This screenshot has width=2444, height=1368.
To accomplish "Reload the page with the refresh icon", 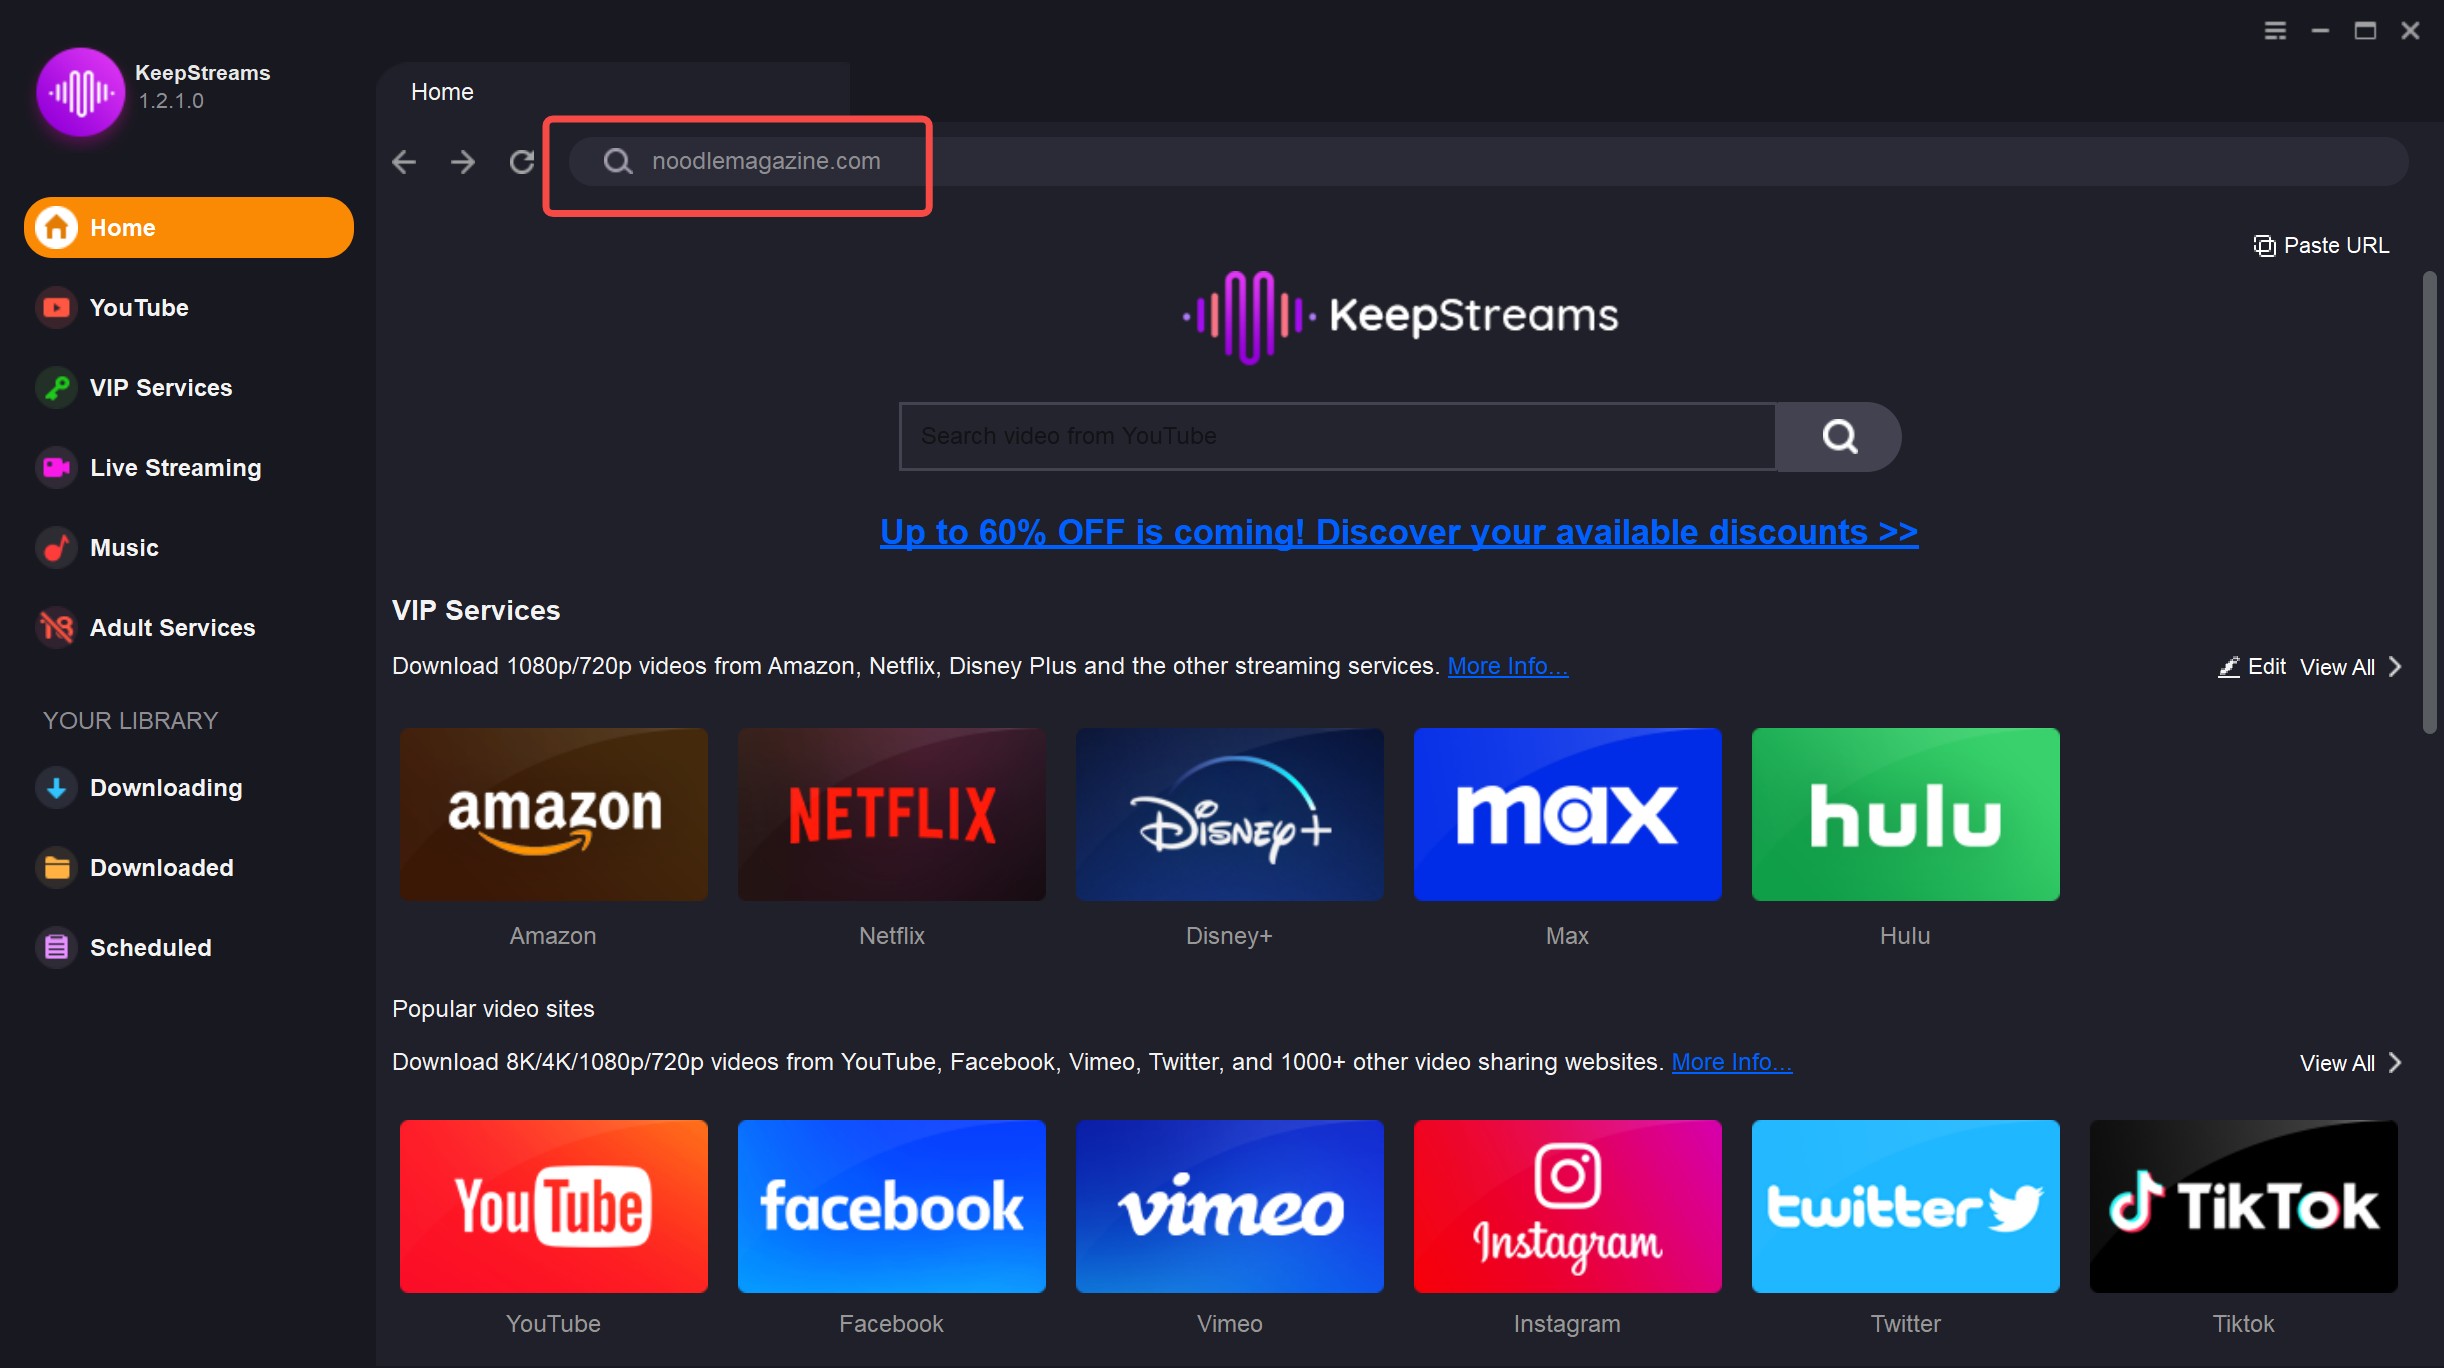I will point(522,161).
